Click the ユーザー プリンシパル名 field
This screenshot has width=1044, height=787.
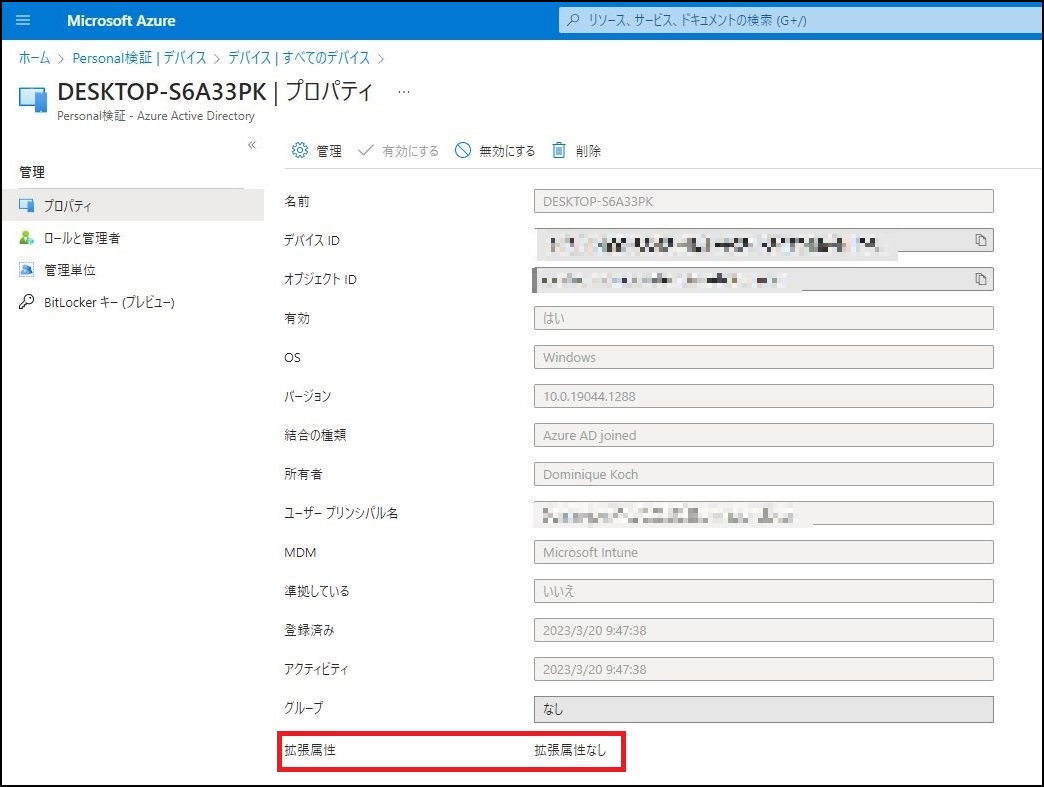(x=764, y=513)
